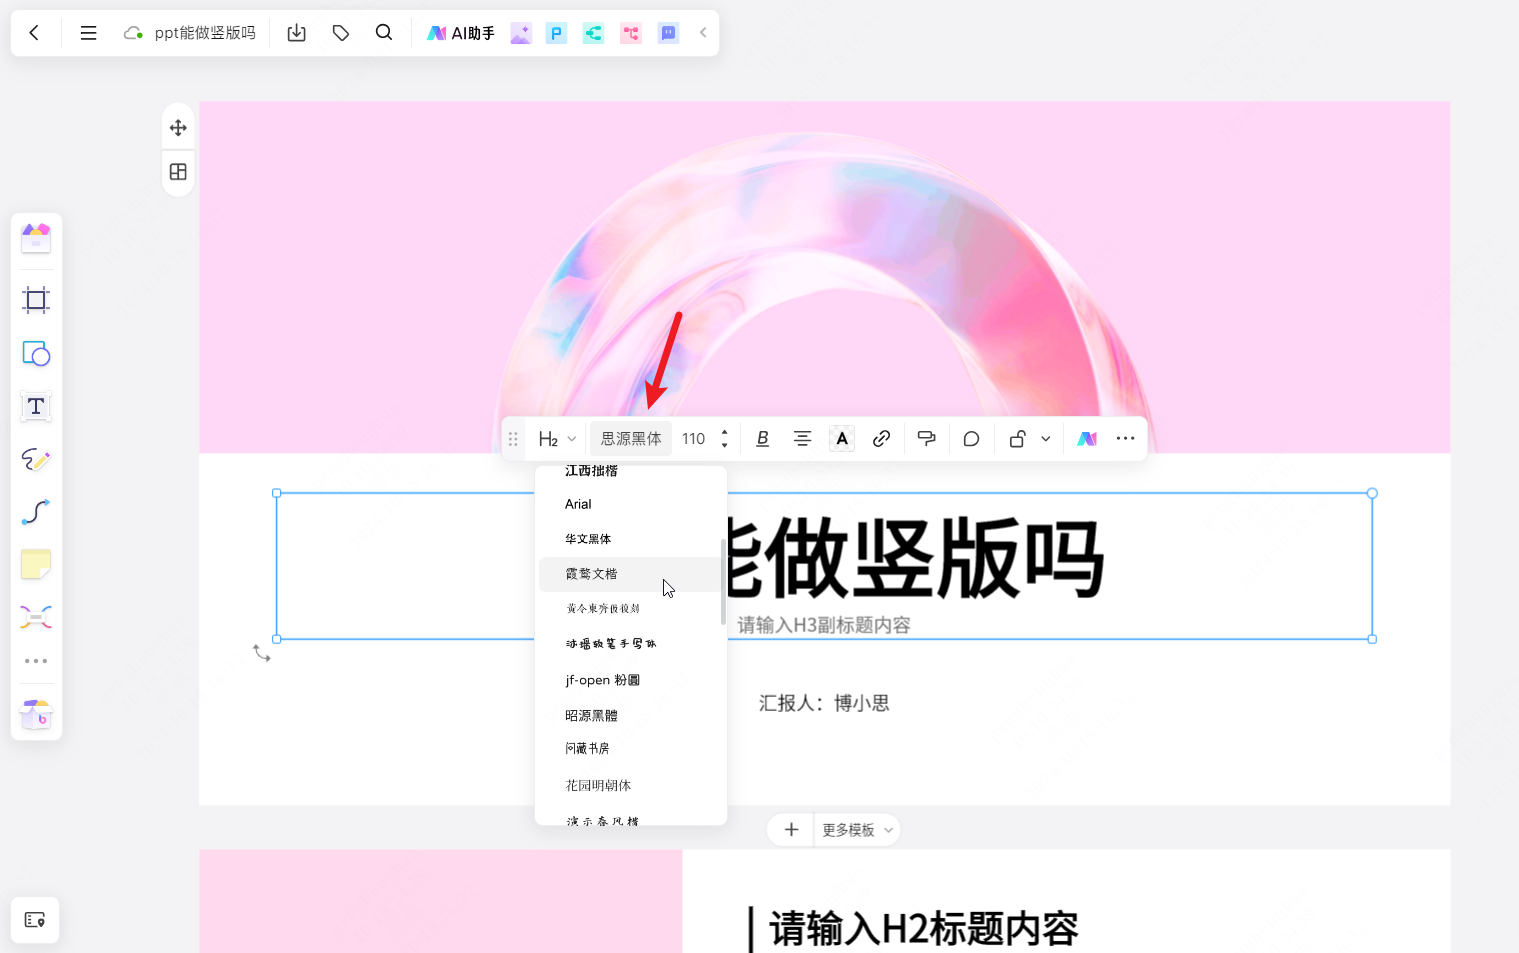Viewport: 1519px width, 953px height.
Task: Open more tools ellipsis in left sidebar
Action: (x=36, y=661)
